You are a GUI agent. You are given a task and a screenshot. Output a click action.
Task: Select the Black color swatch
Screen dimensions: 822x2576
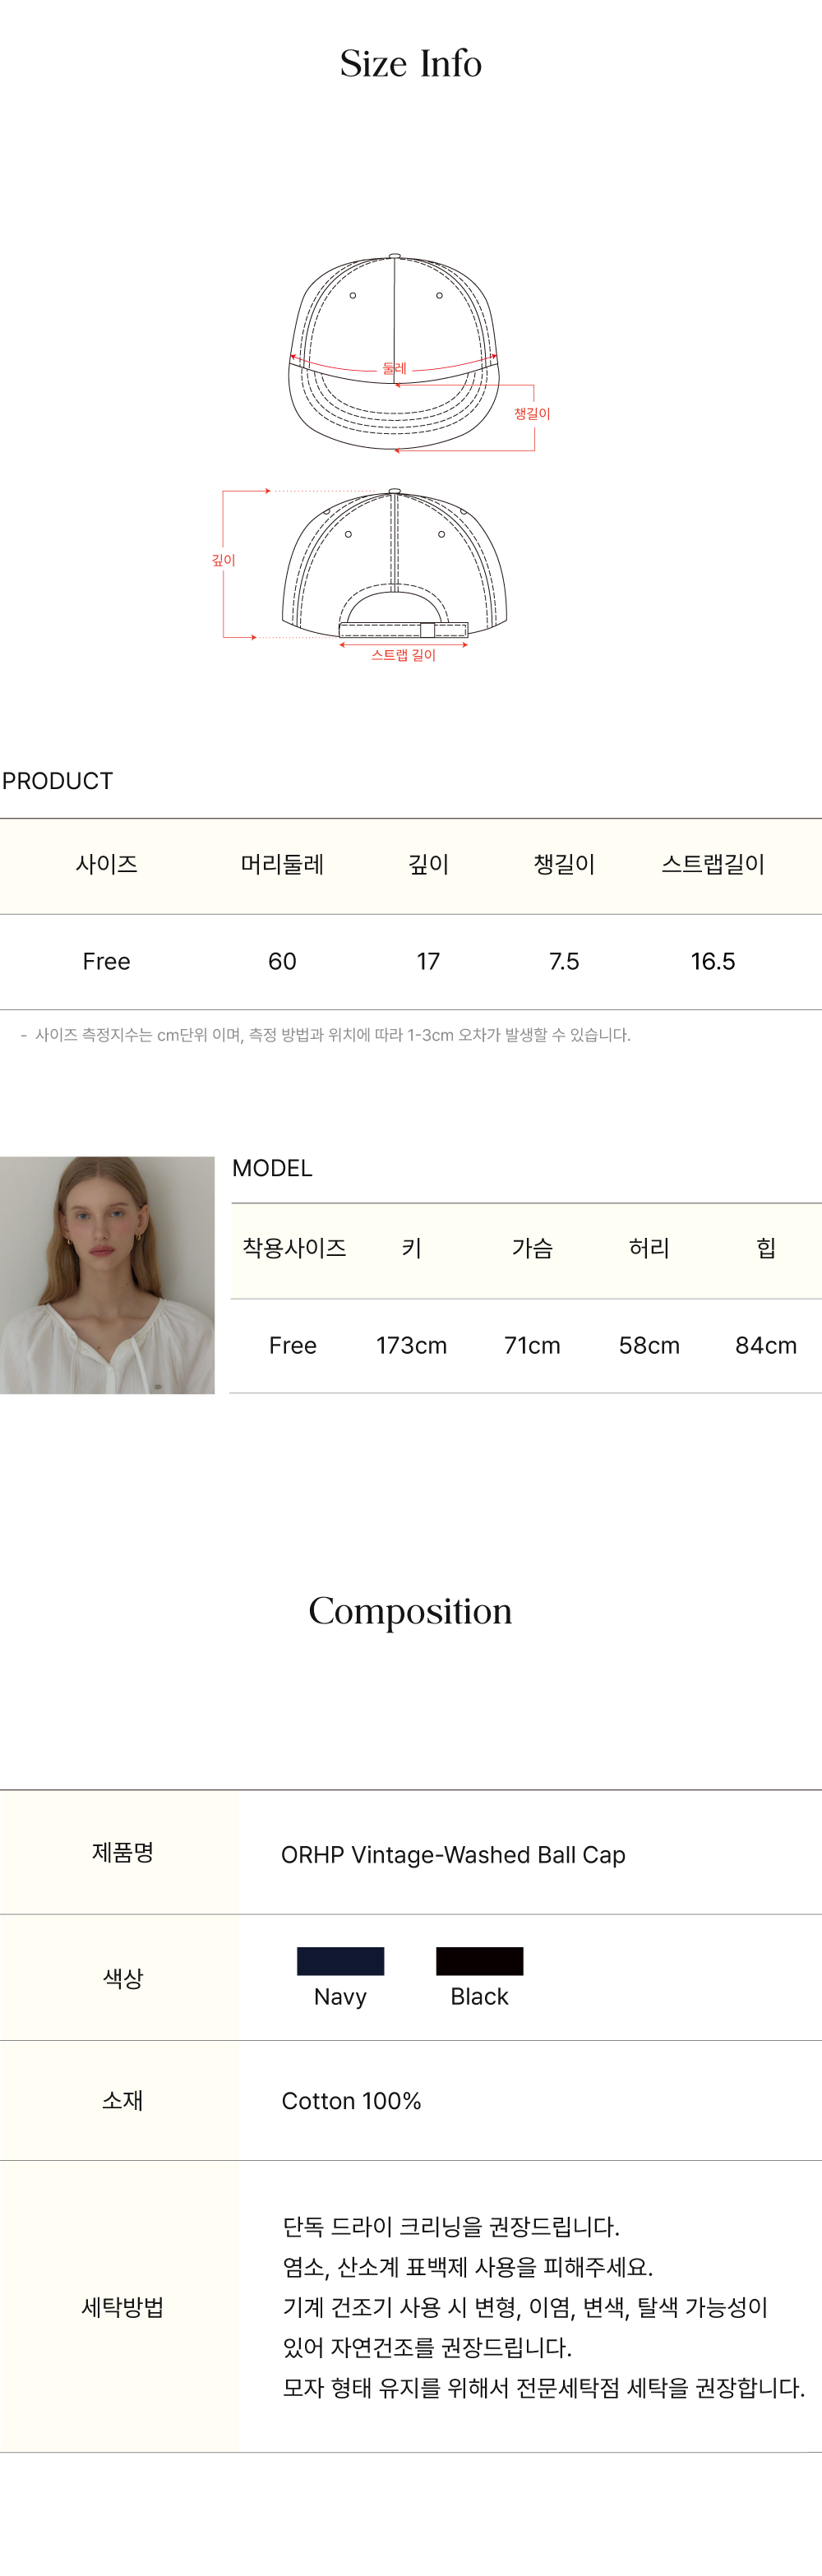(479, 1960)
